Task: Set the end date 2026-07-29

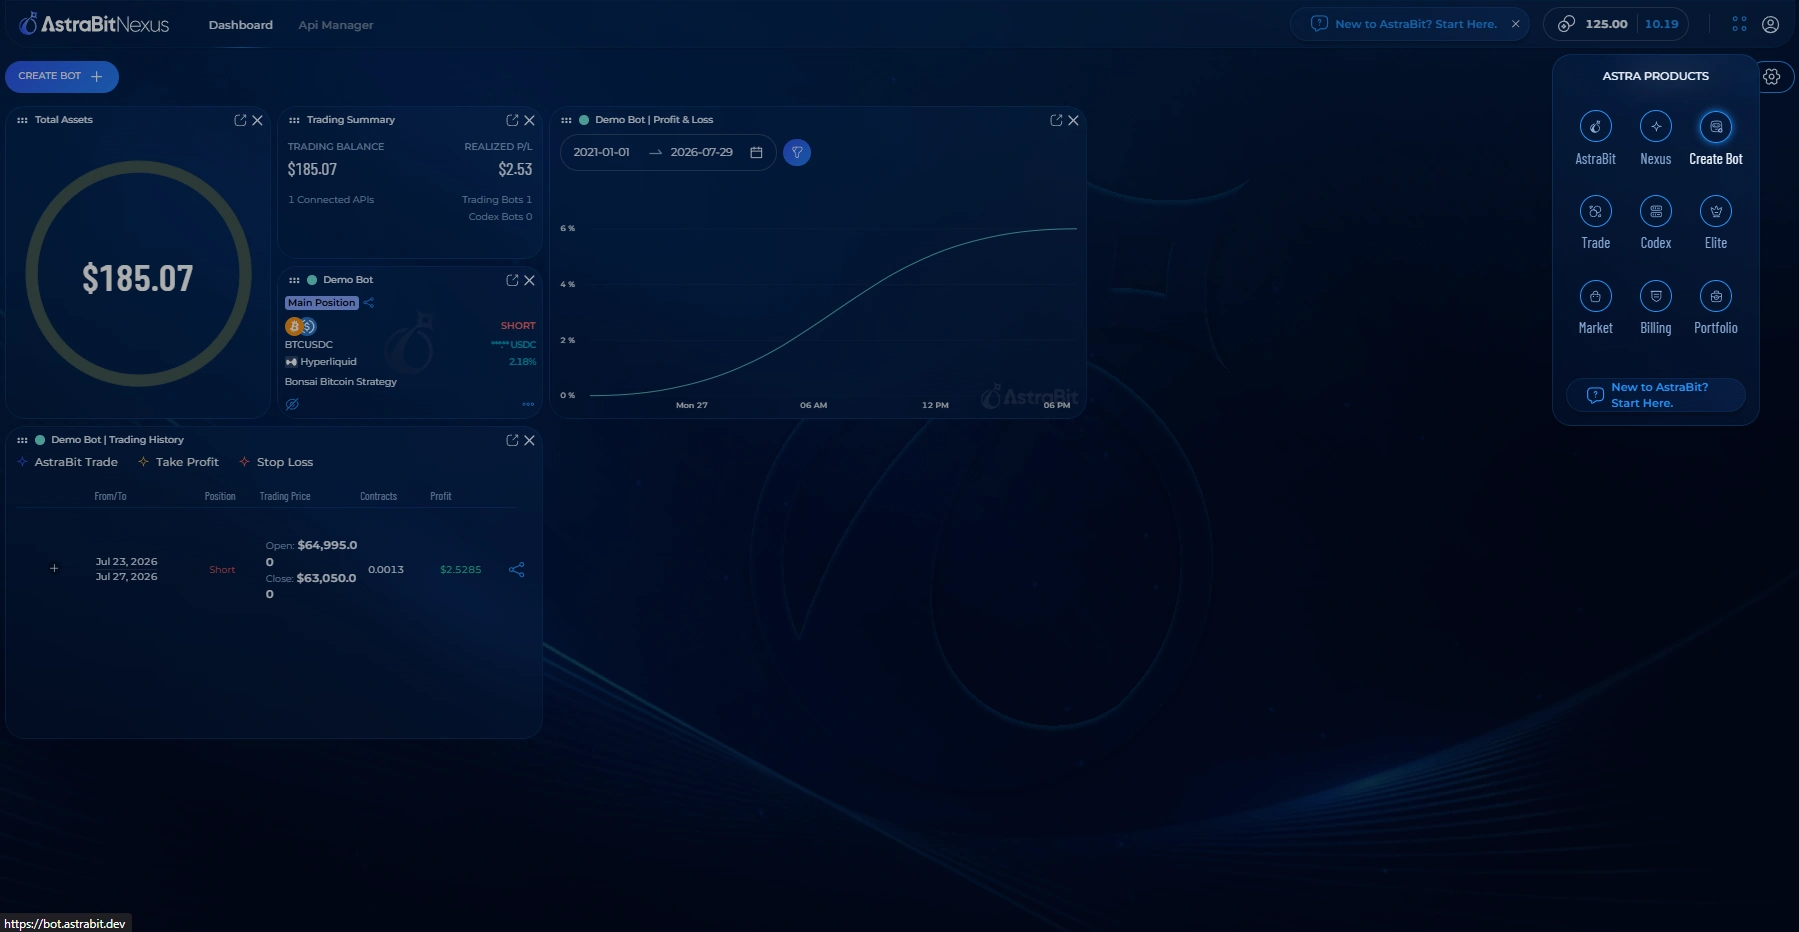Action: 702,152
